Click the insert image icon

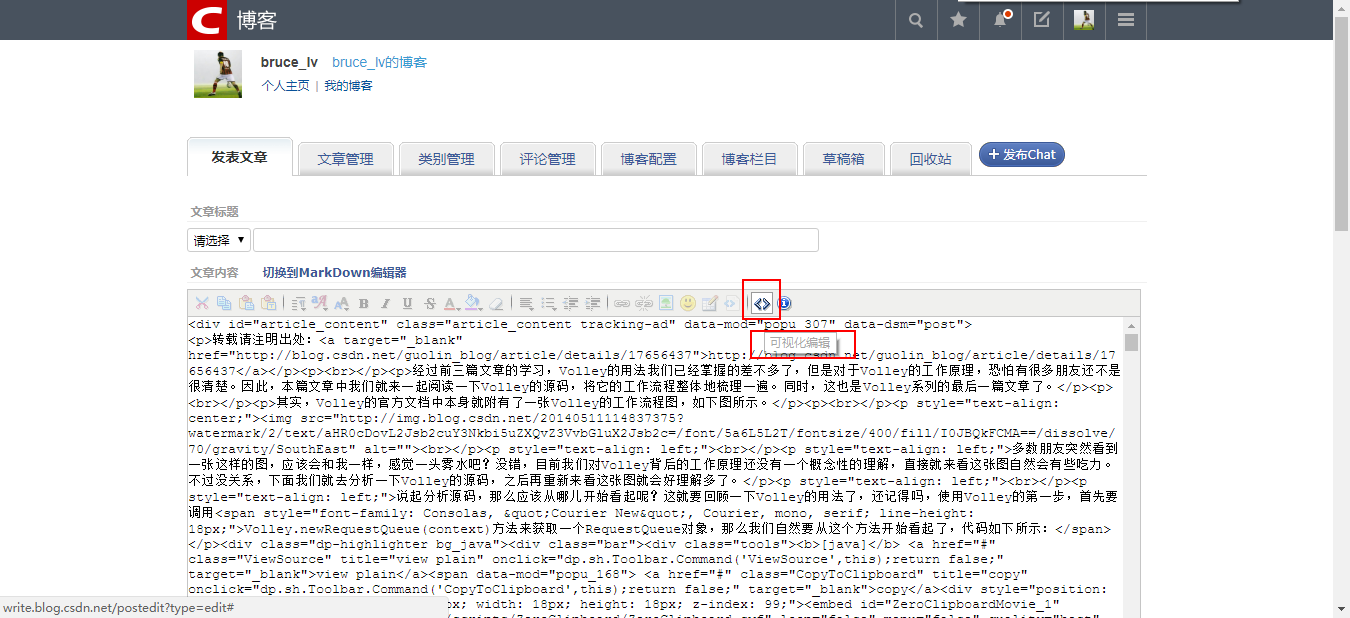point(665,303)
